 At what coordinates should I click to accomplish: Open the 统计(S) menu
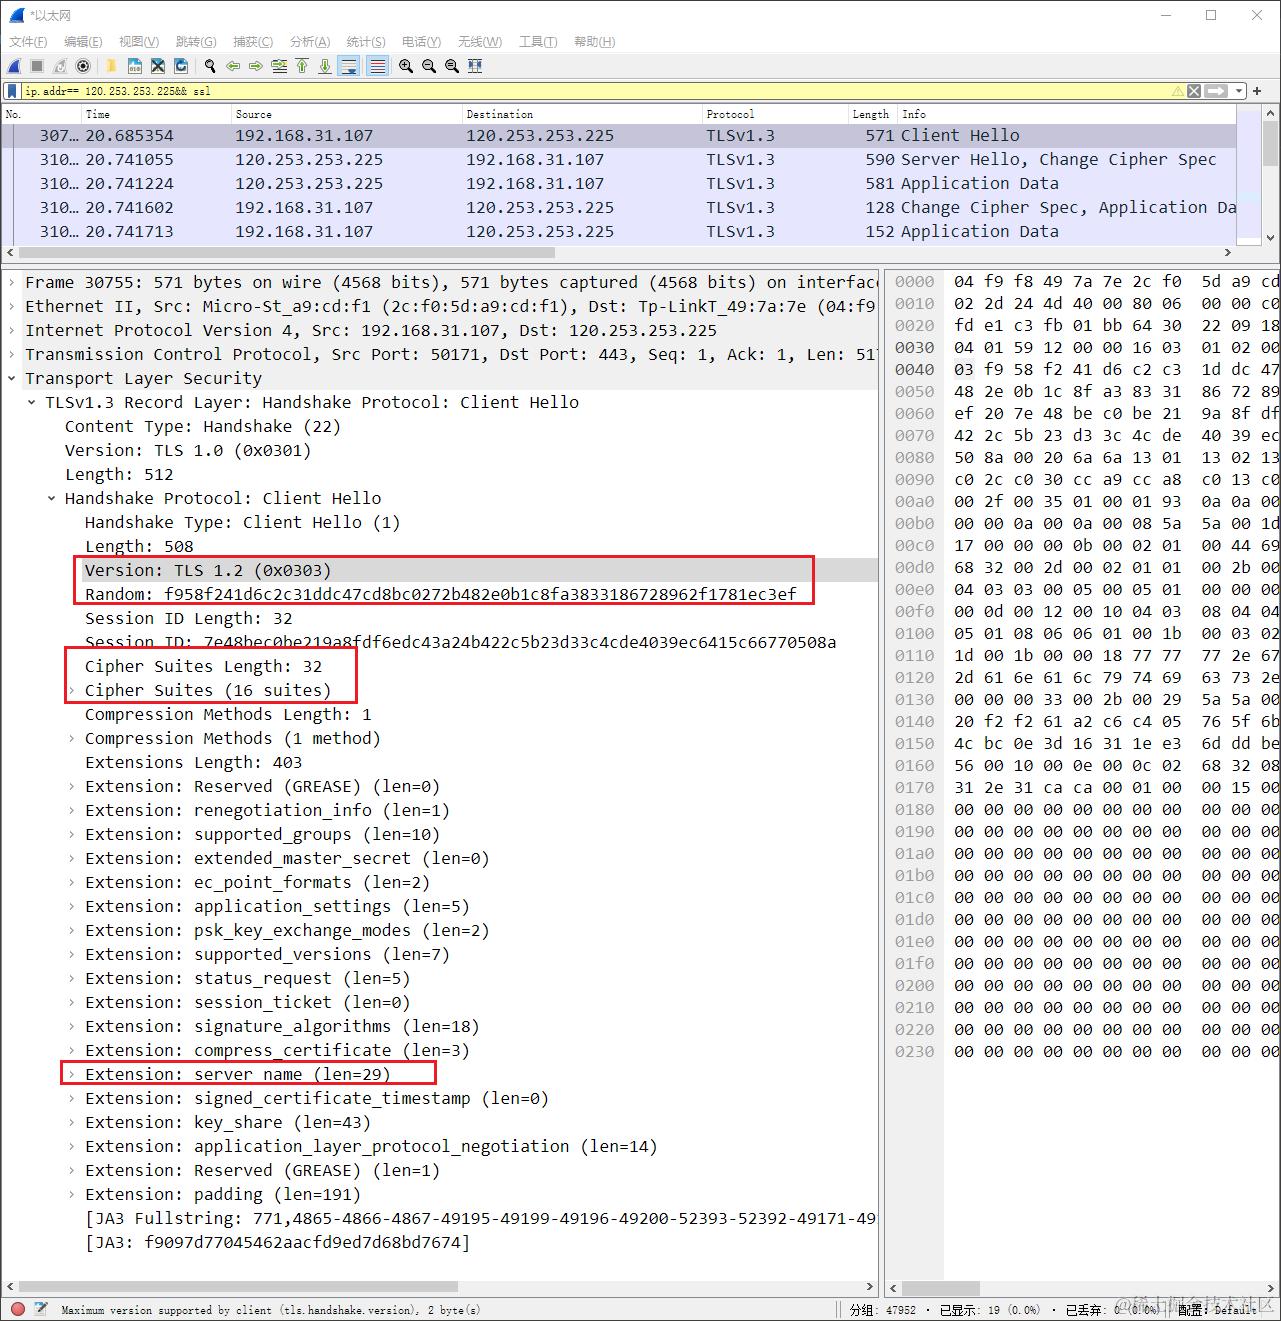tap(365, 42)
